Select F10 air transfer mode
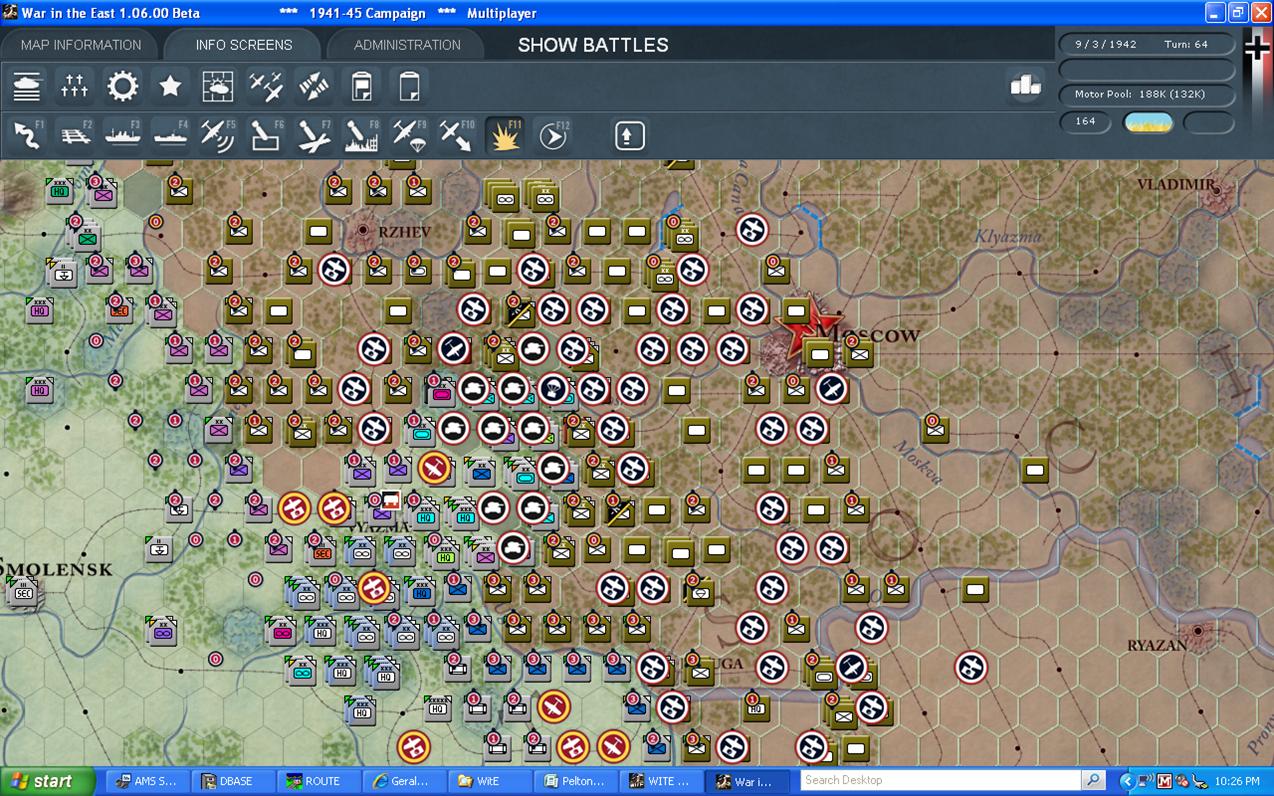Viewport: 1274px width, 796px height. 457,135
